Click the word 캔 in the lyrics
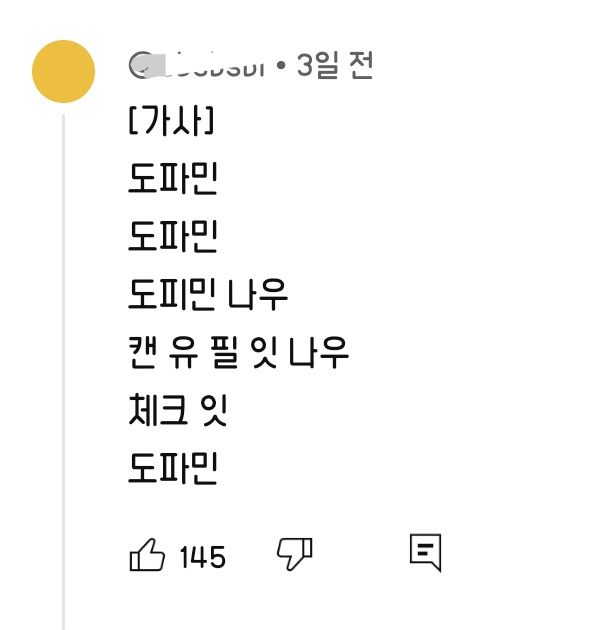616x630 pixels. (146, 352)
